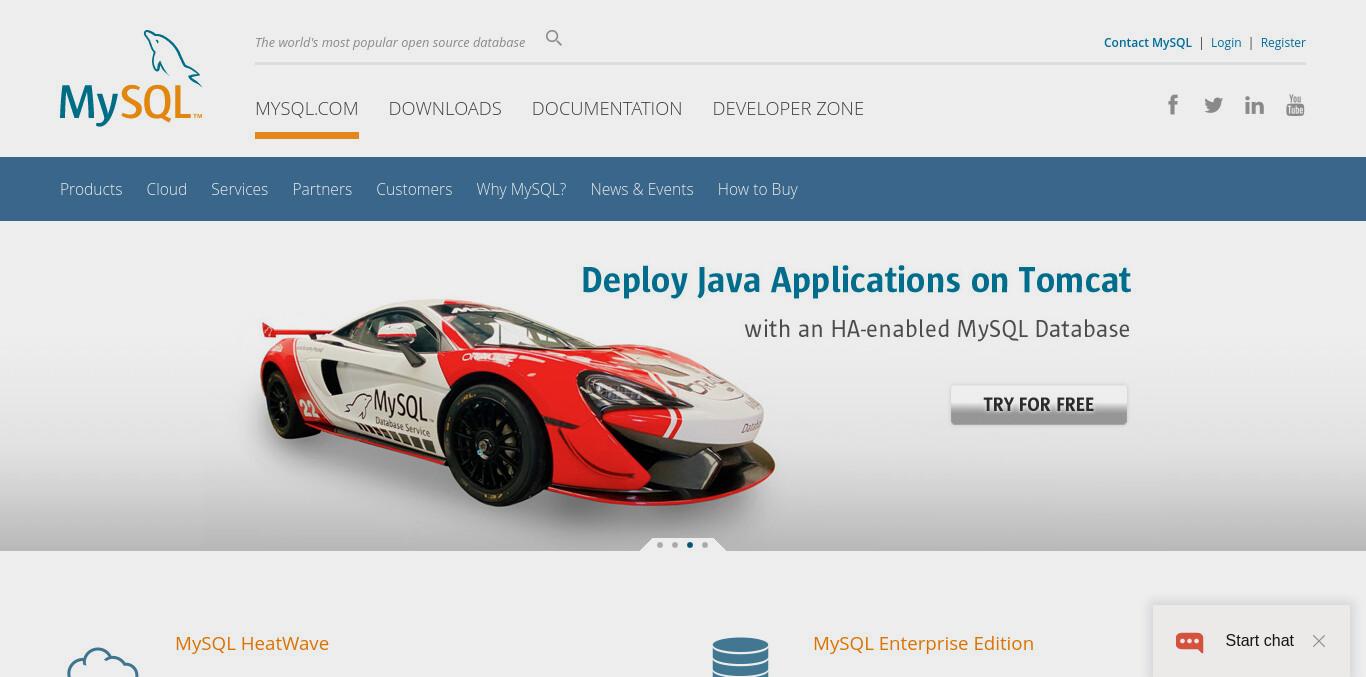1366x677 pixels.
Task: Click the Contact MySQL link
Action: coord(1148,42)
